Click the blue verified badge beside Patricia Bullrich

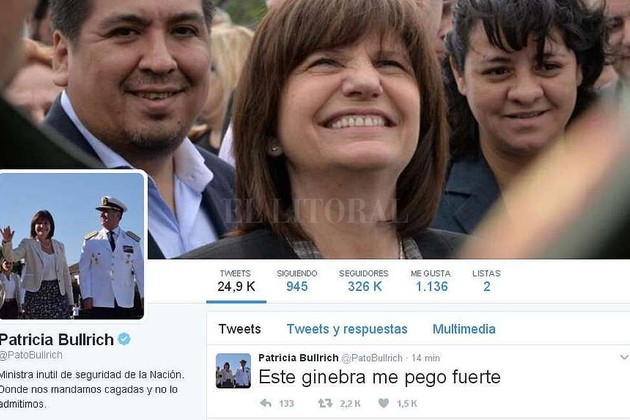click(124, 339)
